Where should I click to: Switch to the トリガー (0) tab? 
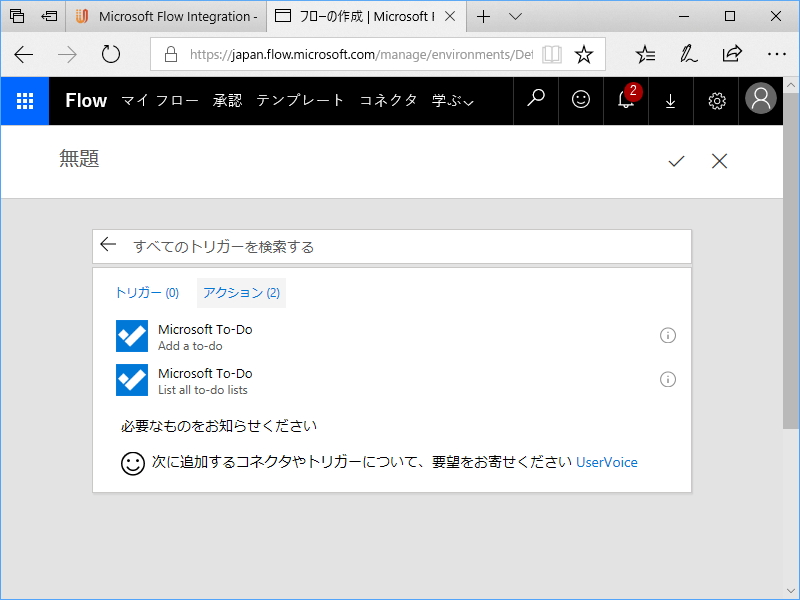point(146,292)
